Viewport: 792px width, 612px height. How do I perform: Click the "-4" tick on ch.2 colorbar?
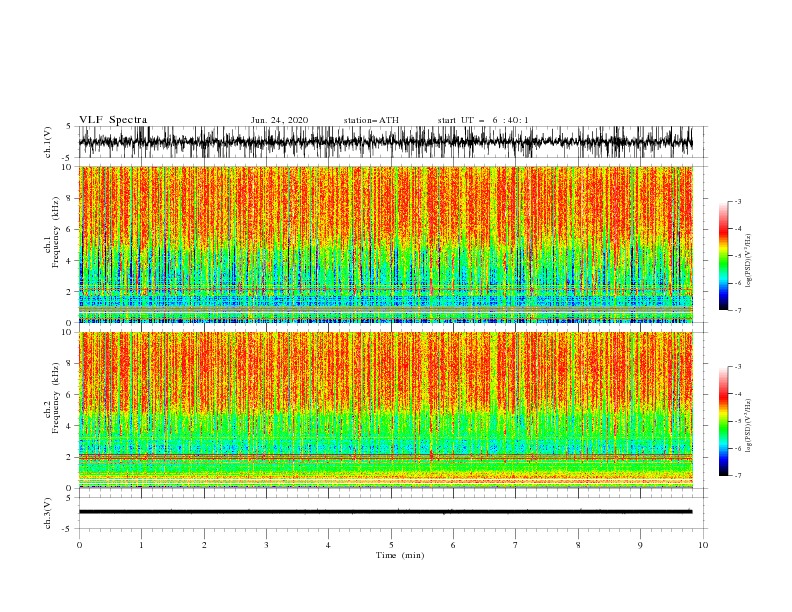tap(737, 394)
